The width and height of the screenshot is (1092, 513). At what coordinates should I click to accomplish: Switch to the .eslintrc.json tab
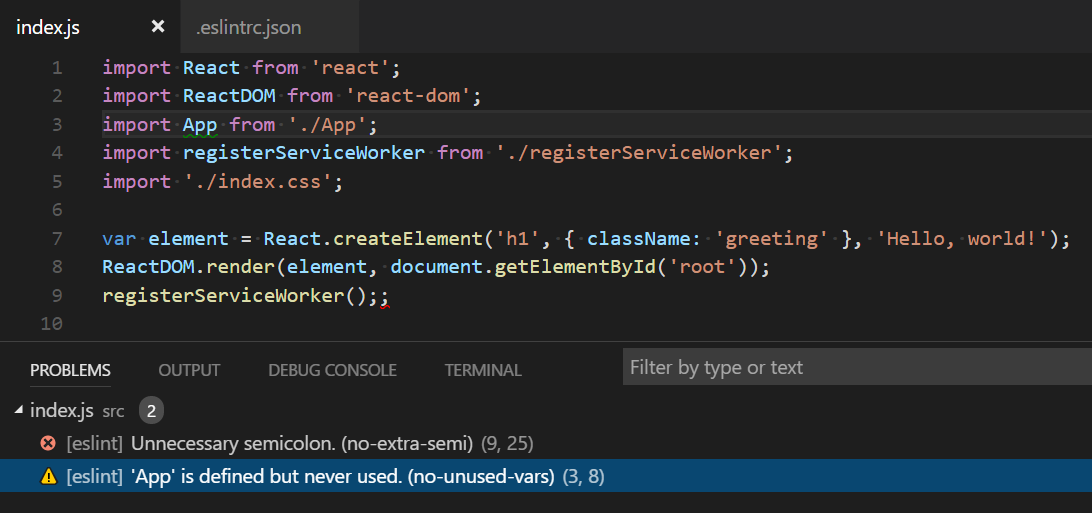pos(248,27)
